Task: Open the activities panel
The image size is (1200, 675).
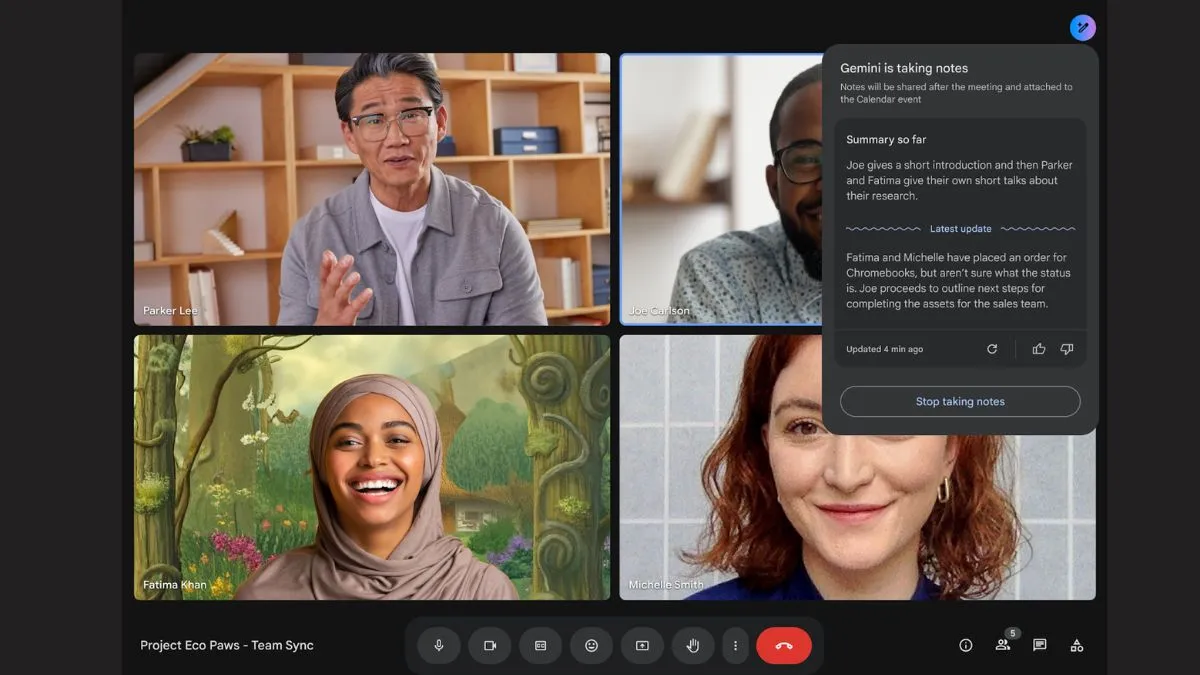Action: (1076, 645)
